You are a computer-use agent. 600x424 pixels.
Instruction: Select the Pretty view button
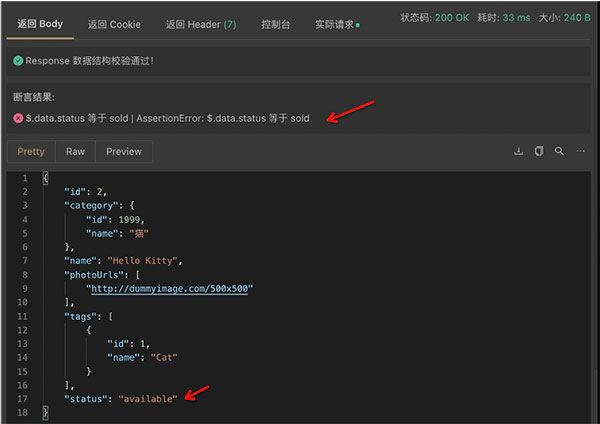31,152
